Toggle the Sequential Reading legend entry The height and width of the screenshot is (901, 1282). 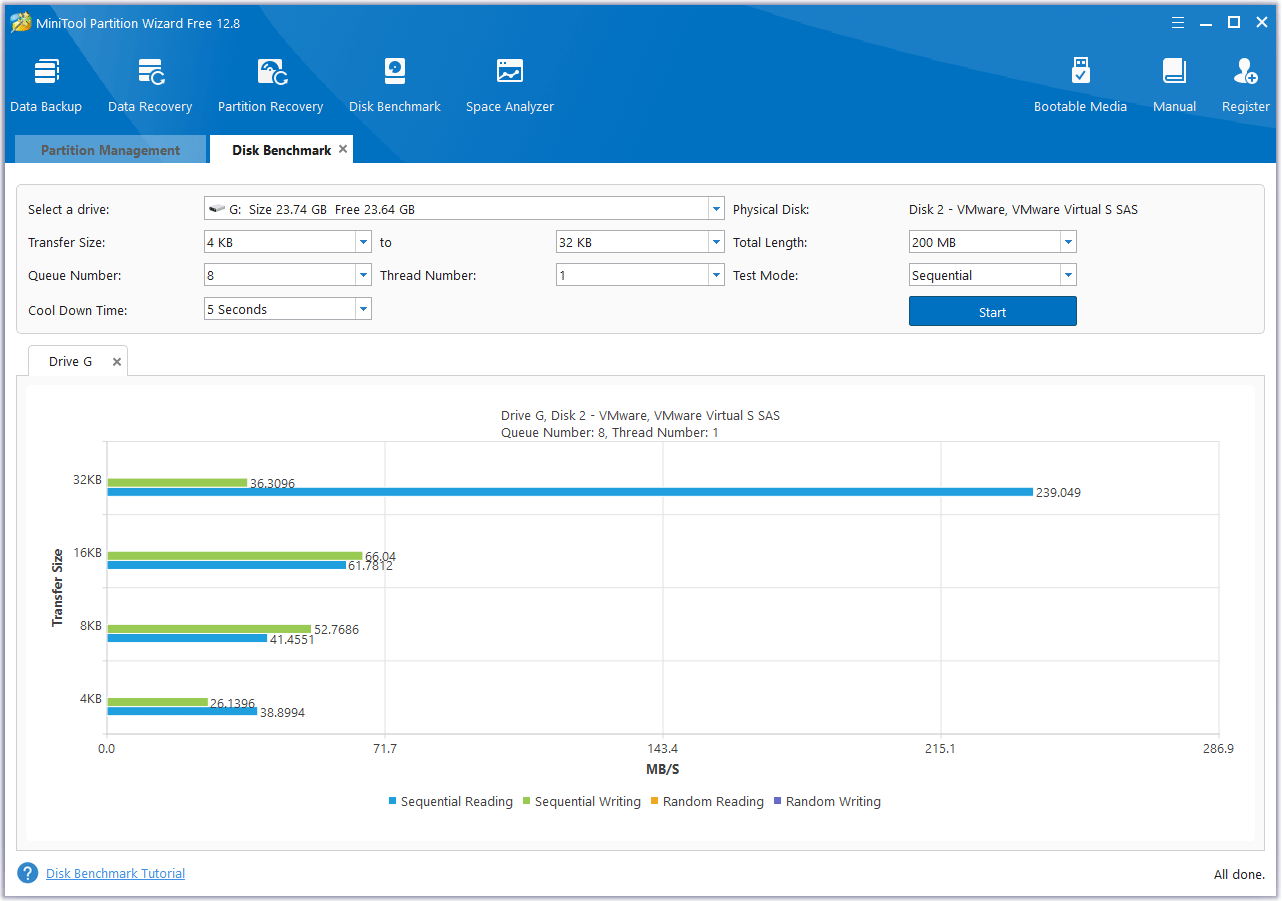pyautogui.click(x=456, y=802)
